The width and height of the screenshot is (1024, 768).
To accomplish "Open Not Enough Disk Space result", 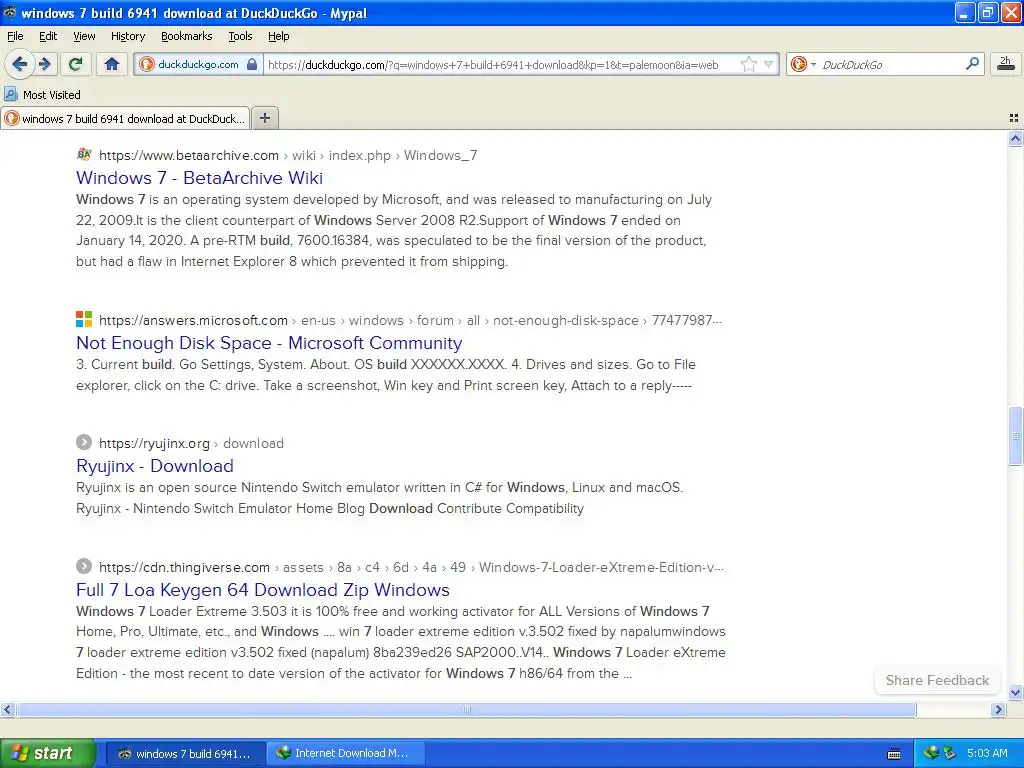I will (269, 343).
